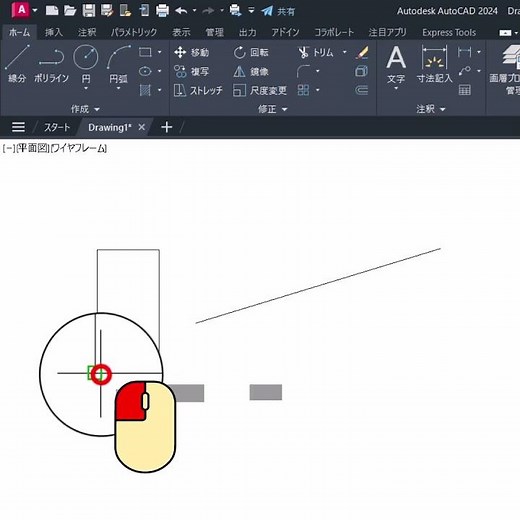The height and width of the screenshot is (520, 520).
Task: Expand the 作成 panel dropdown
Action: tap(85, 109)
